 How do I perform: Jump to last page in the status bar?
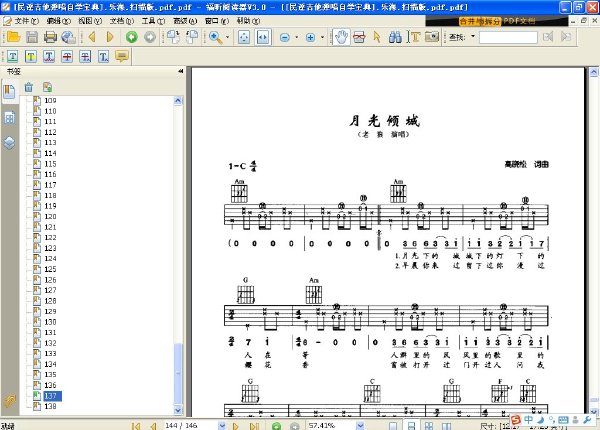(254, 426)
